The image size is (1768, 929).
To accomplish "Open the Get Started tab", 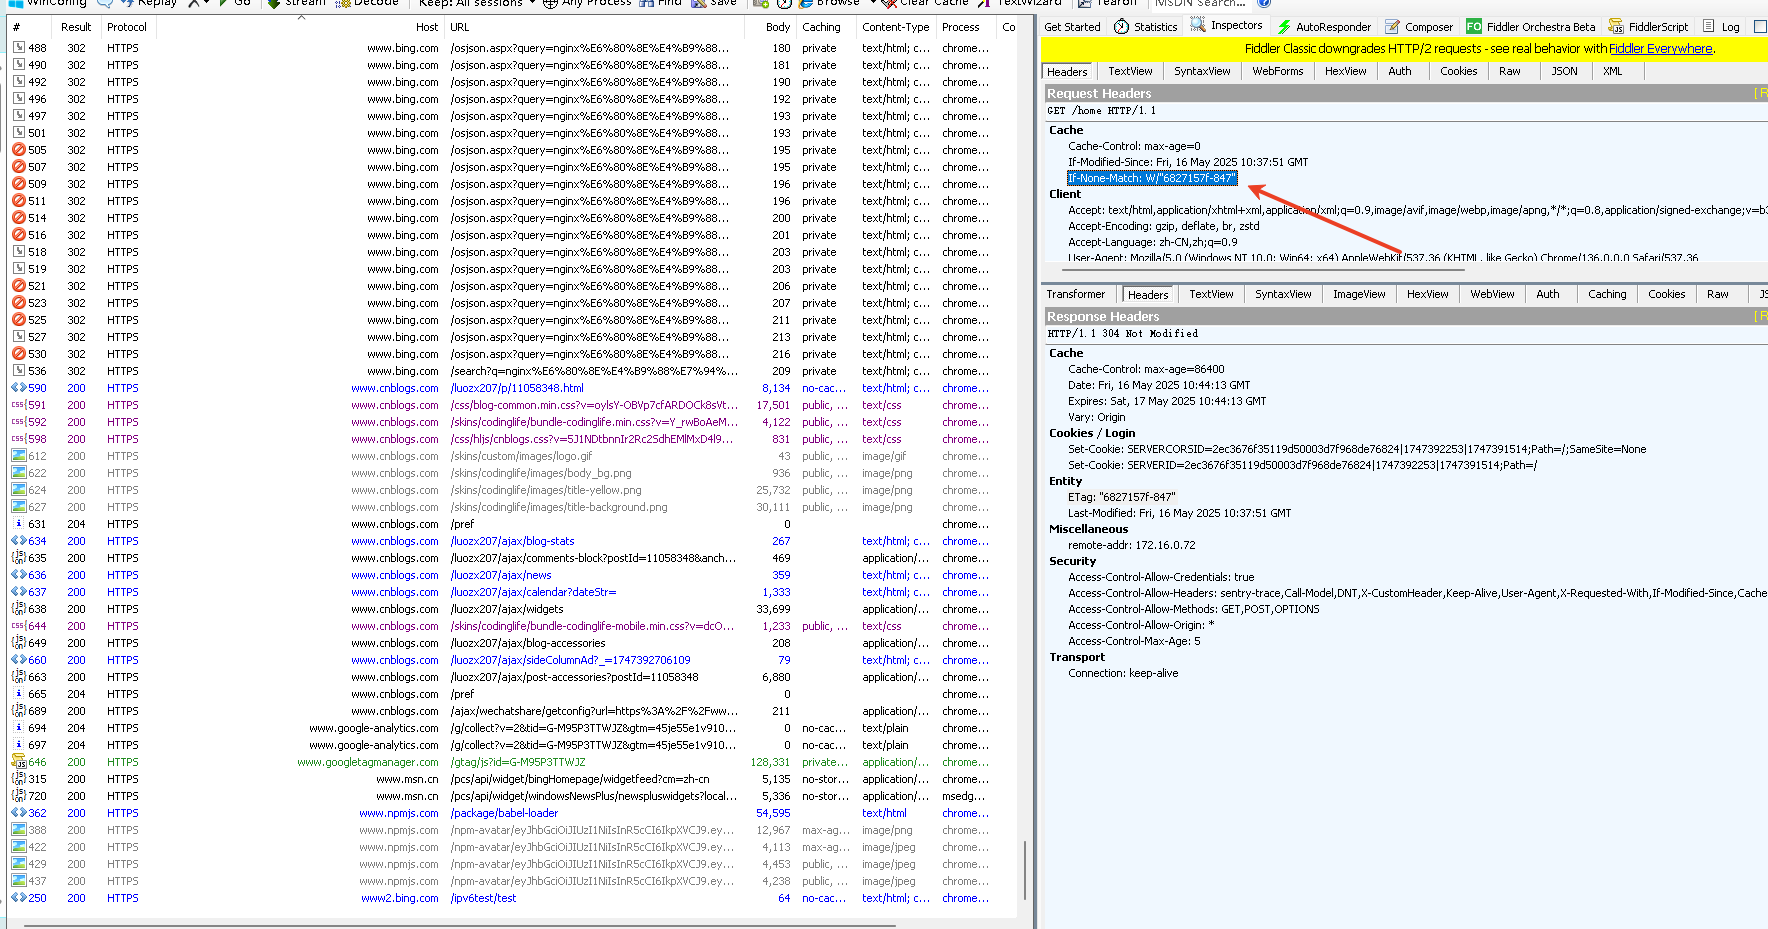I will (1072, 27).
